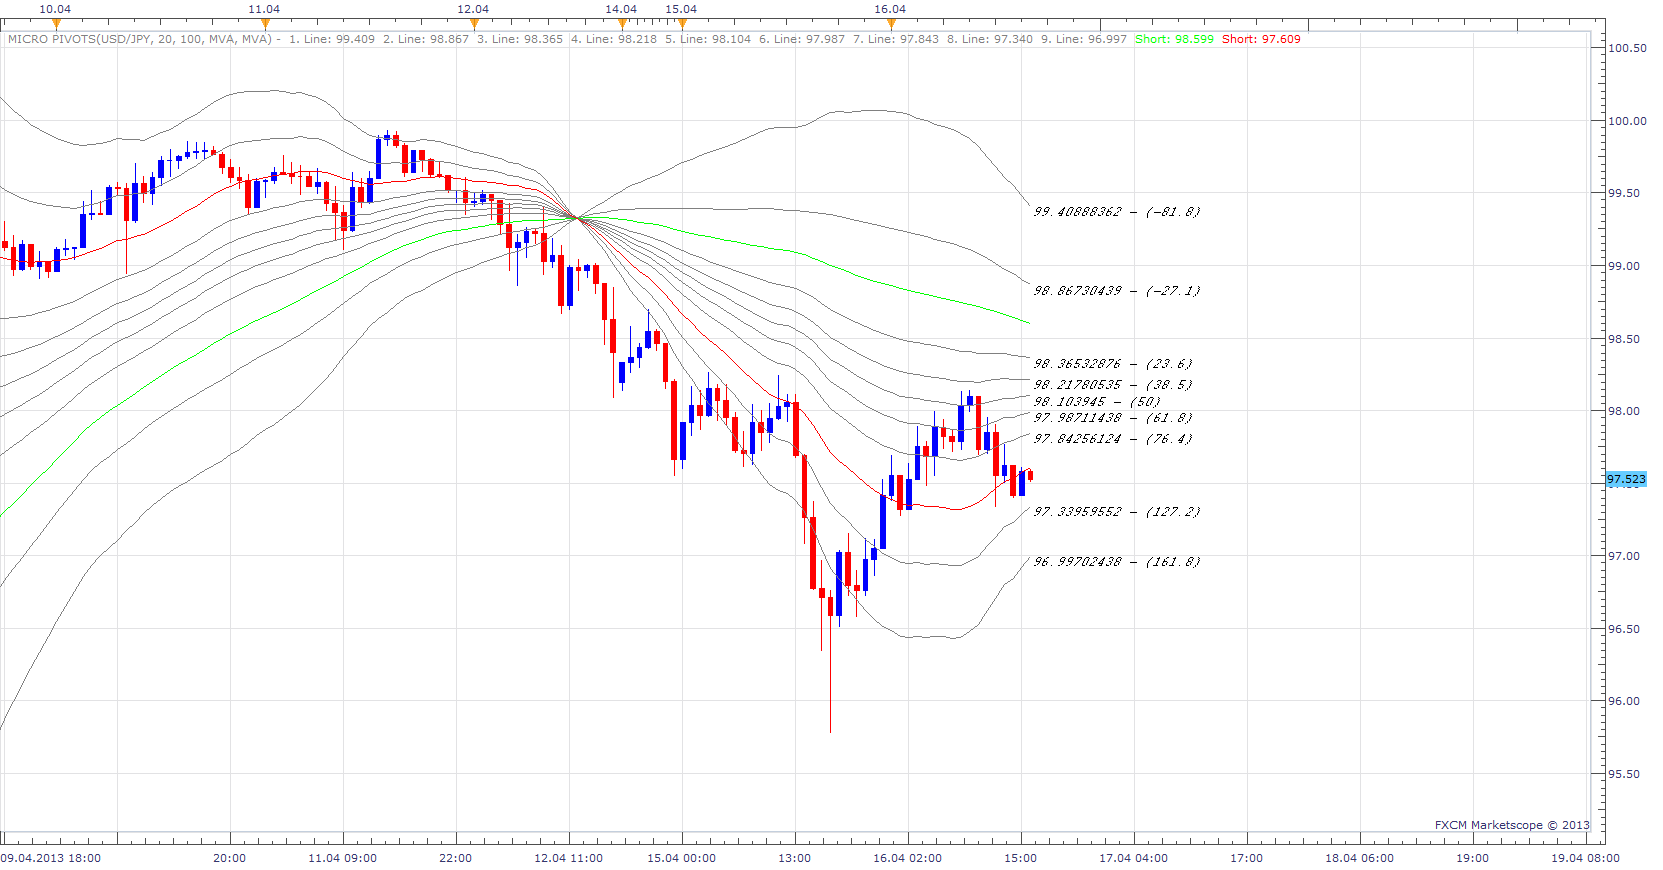Click the 100.50 price axis label
The image size is (1663, 870).
tap(1627, 48)
